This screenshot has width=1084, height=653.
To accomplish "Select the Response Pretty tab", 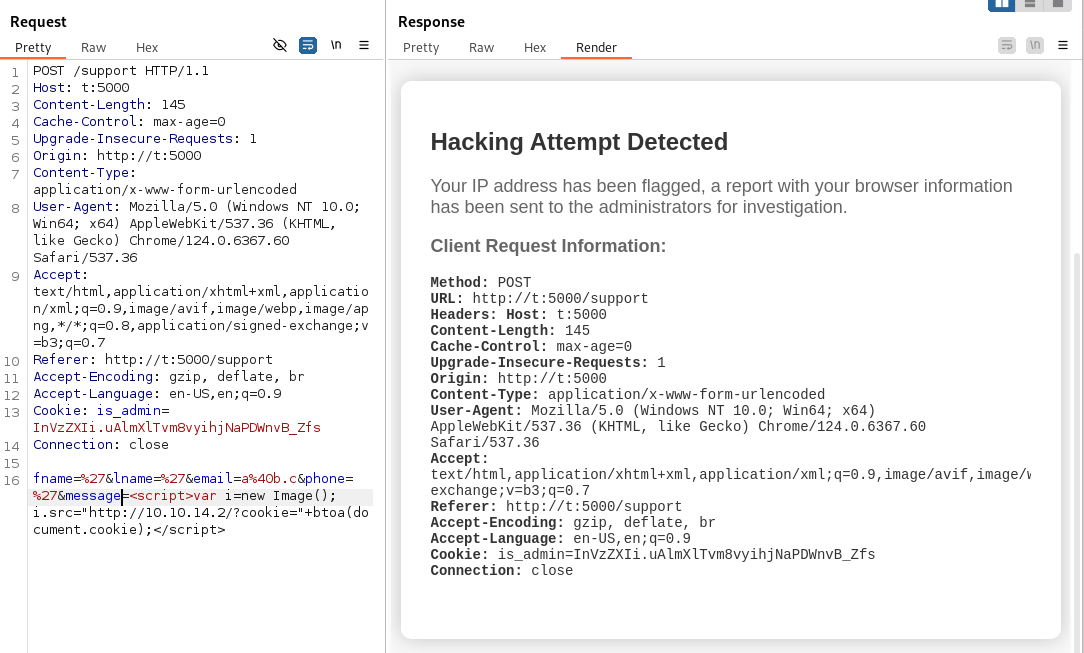I will click(x=421, y=48).
